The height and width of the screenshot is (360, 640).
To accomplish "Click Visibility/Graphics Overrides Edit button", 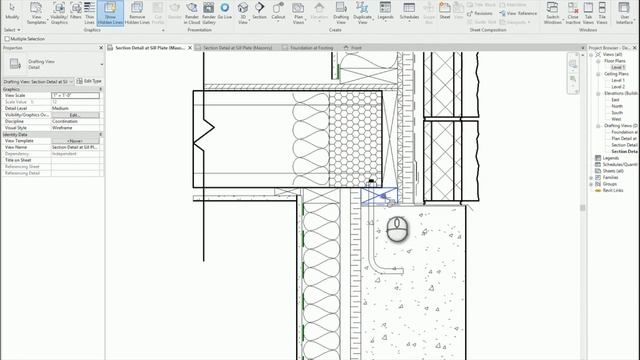I will (x=76, y=115).
